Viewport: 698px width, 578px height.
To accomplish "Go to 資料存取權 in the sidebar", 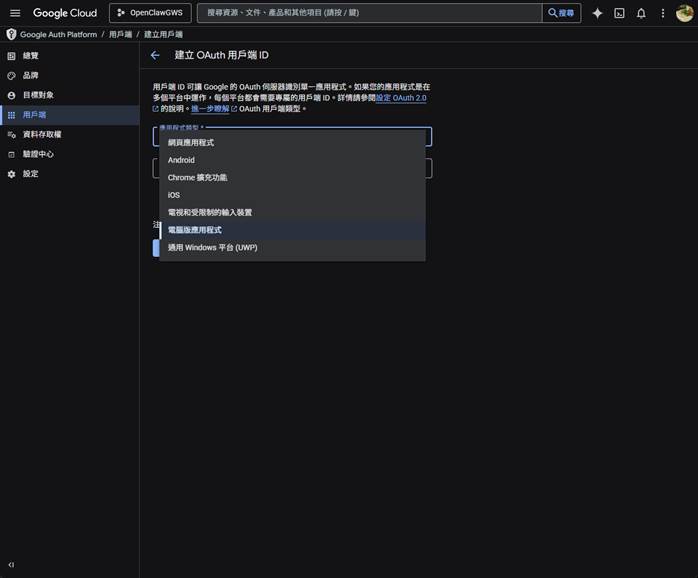I will point(41,134).
